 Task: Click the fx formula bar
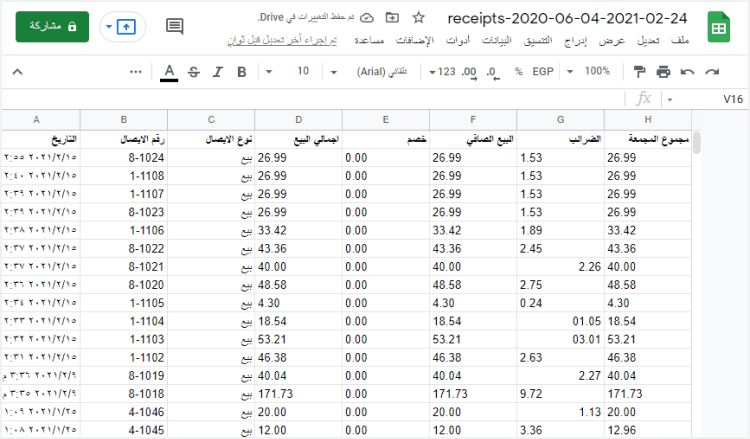pos(311,99)
